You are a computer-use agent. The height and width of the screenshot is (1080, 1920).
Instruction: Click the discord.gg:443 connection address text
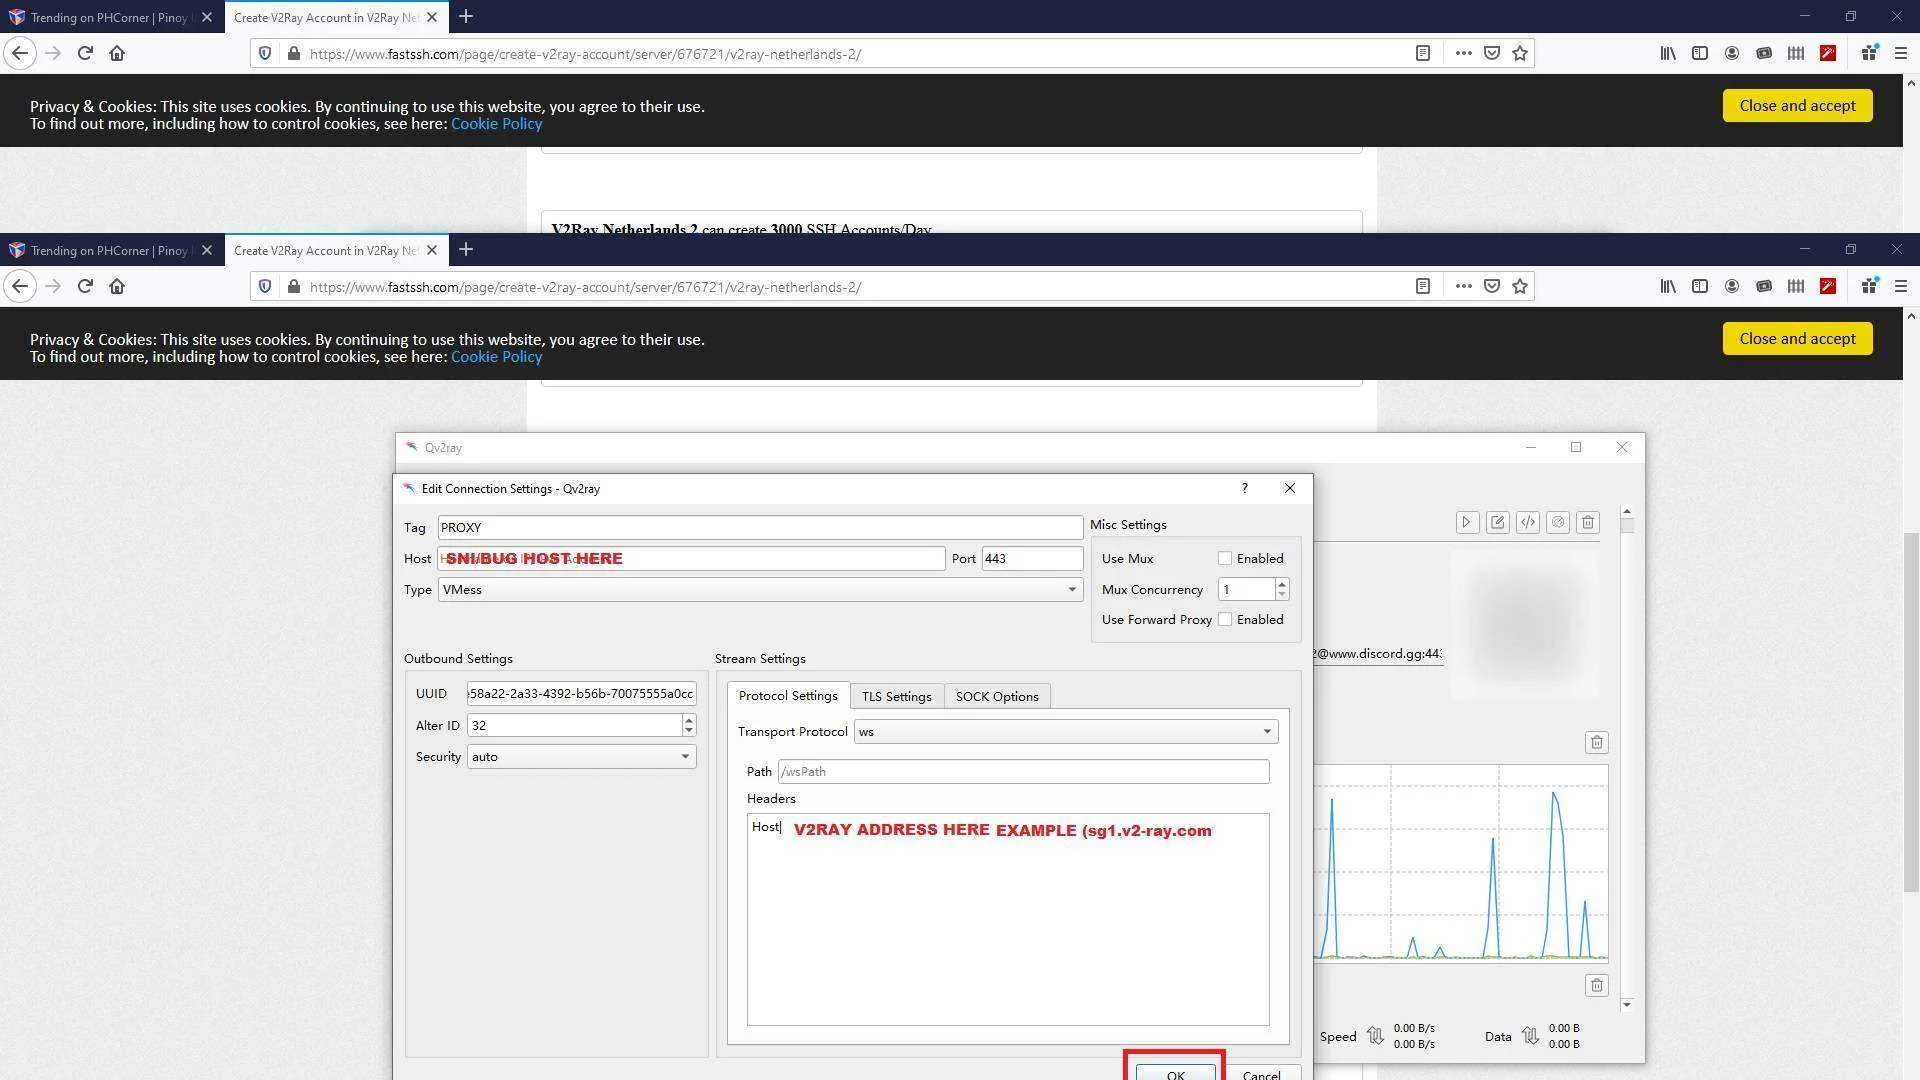(x=1378, y=653)
